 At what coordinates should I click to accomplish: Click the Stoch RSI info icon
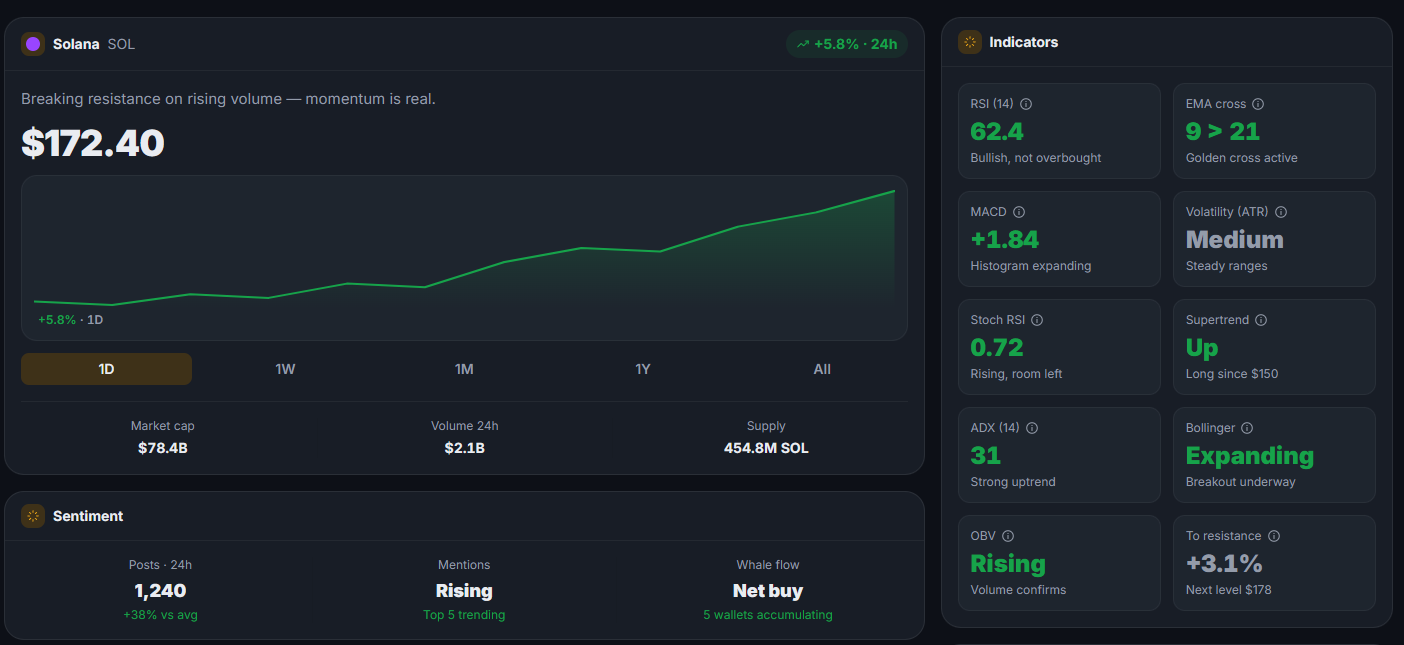click(1037, 320)
